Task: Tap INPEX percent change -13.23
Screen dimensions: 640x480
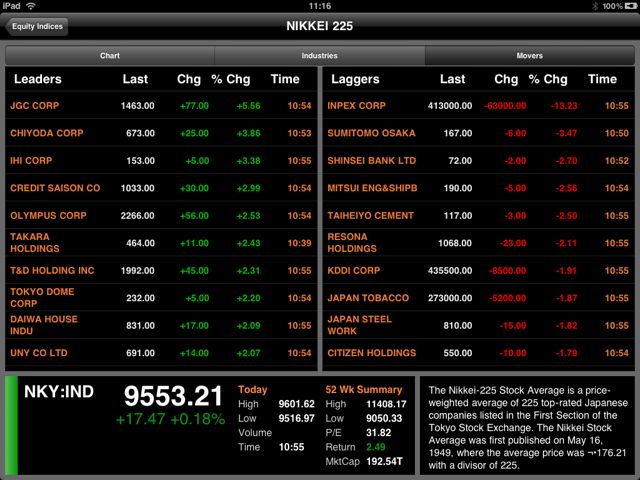Action: (x=564, y=106)
